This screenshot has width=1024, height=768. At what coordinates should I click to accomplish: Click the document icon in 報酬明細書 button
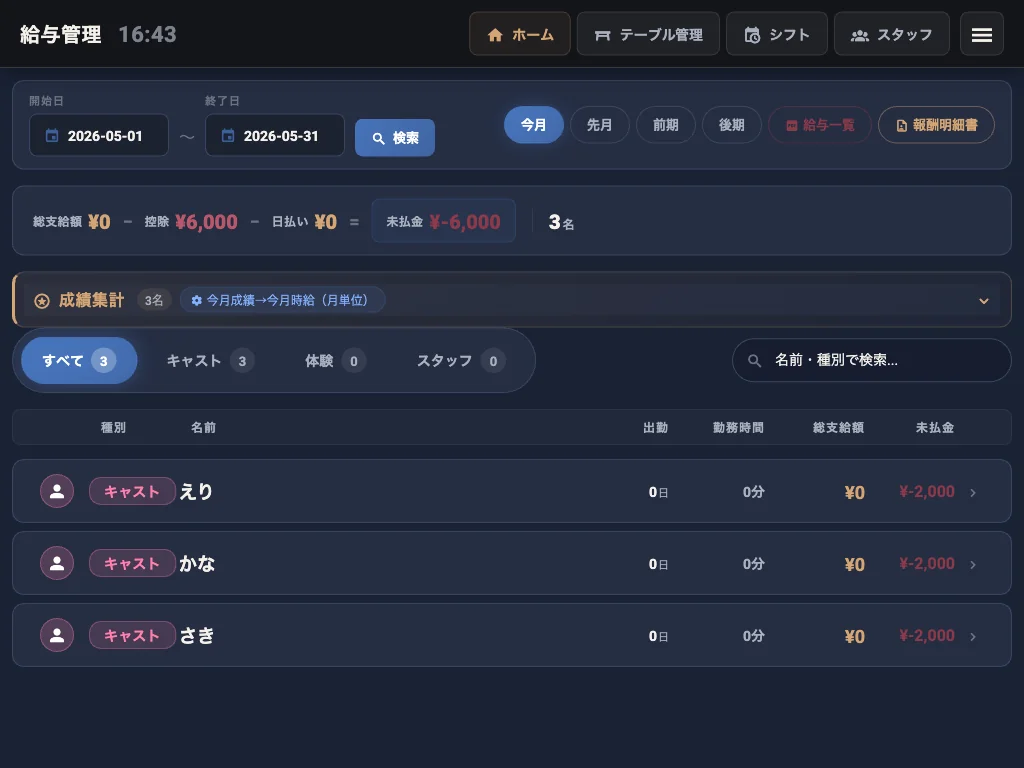point(902,125)
